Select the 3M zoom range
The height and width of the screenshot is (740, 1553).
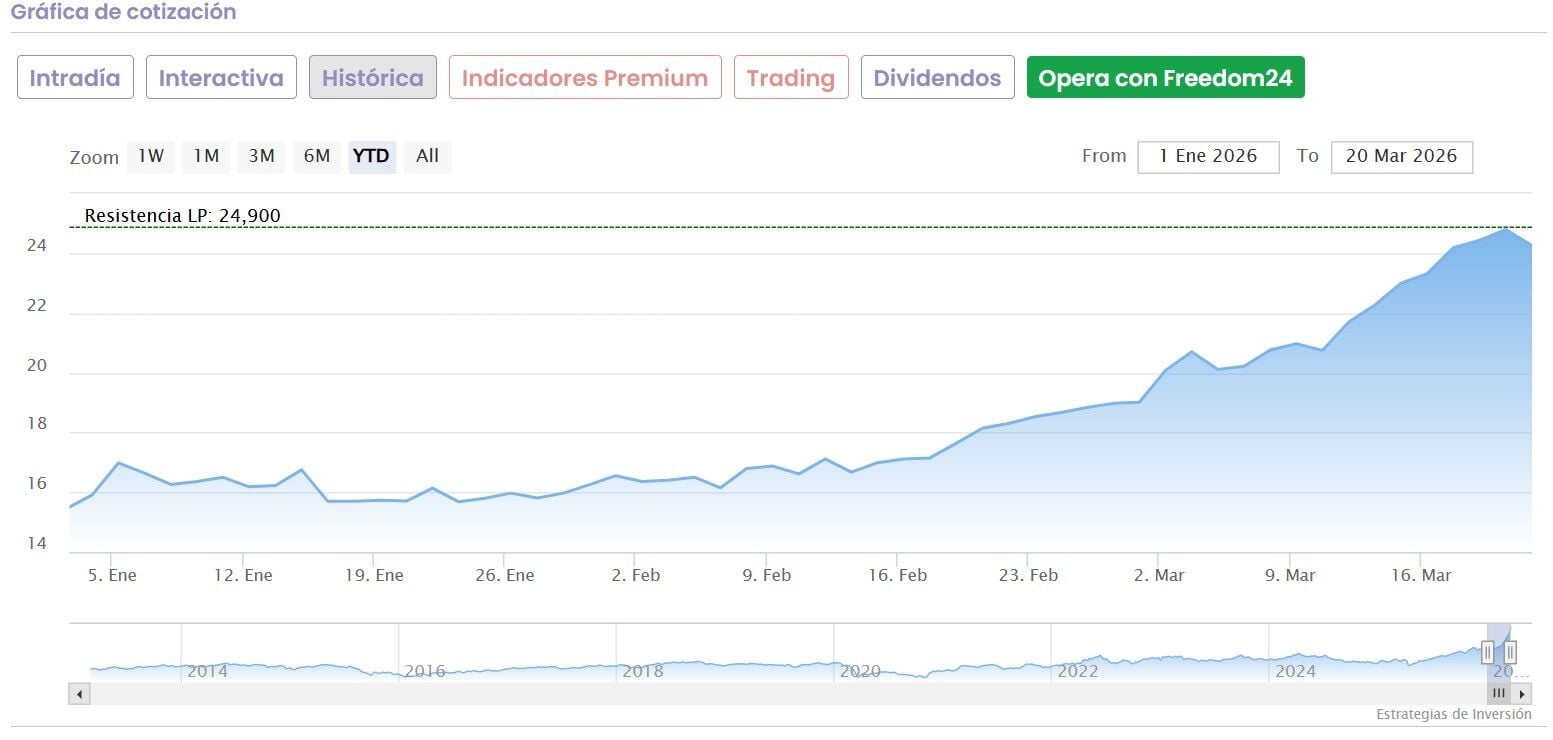pyautogui.click(x=261, y=157)
